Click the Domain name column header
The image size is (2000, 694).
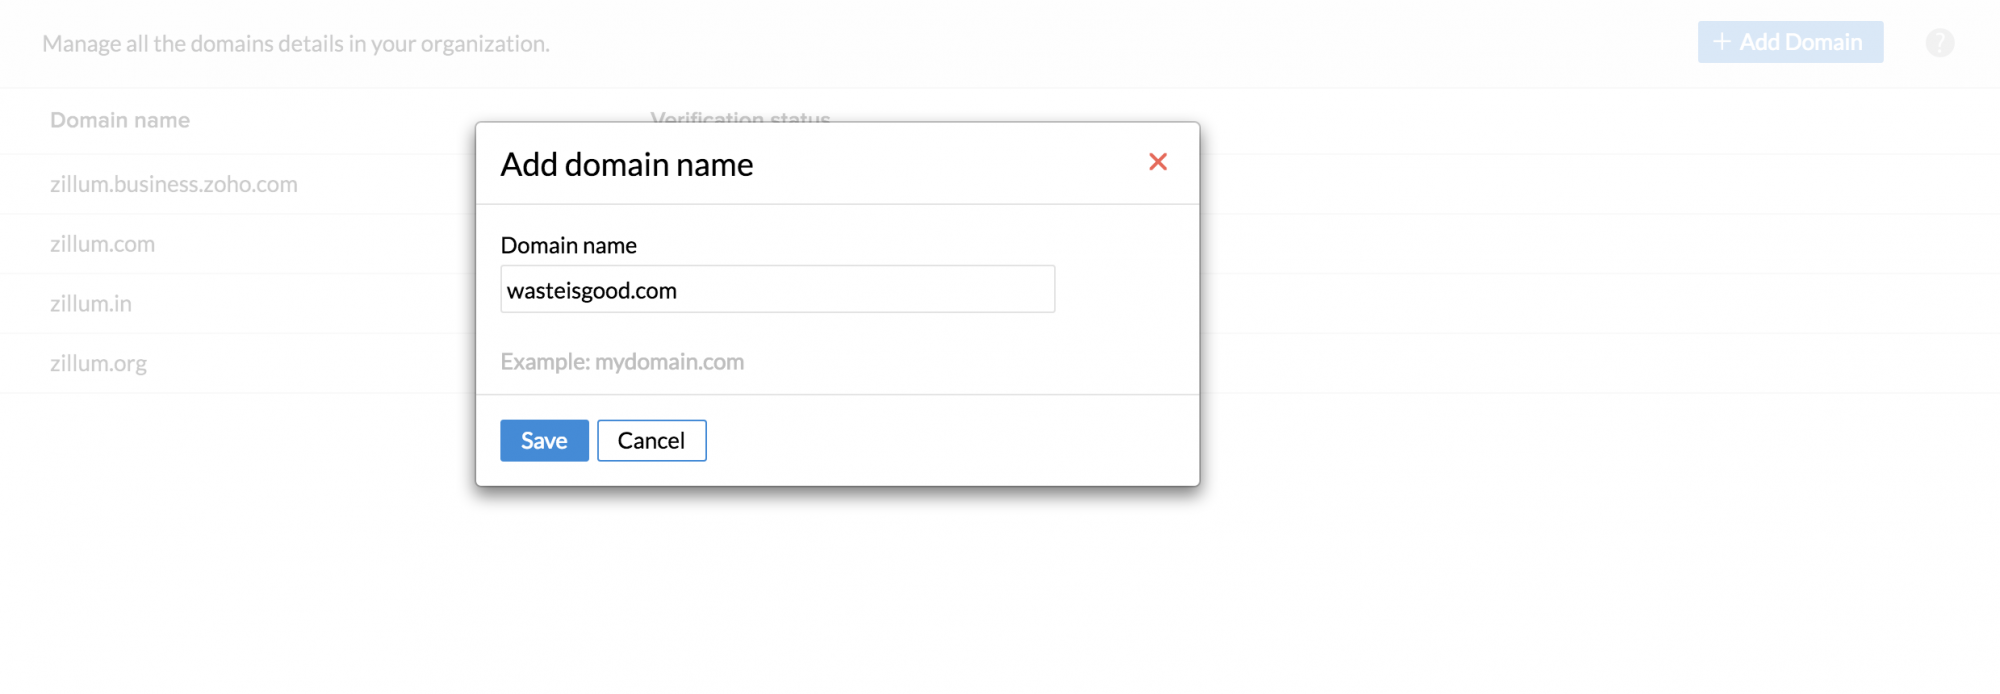pos(120,120)
